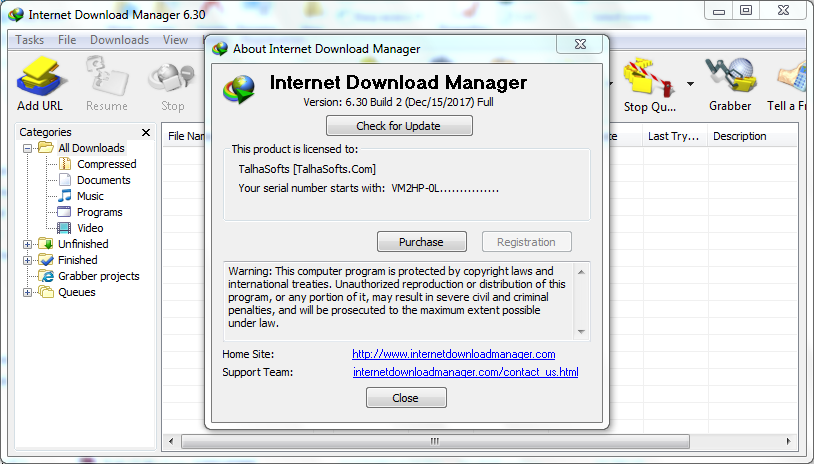The height and width of the screenshot is (464, 814).
Task: Maximize the main IDM window
Action: 746,10
